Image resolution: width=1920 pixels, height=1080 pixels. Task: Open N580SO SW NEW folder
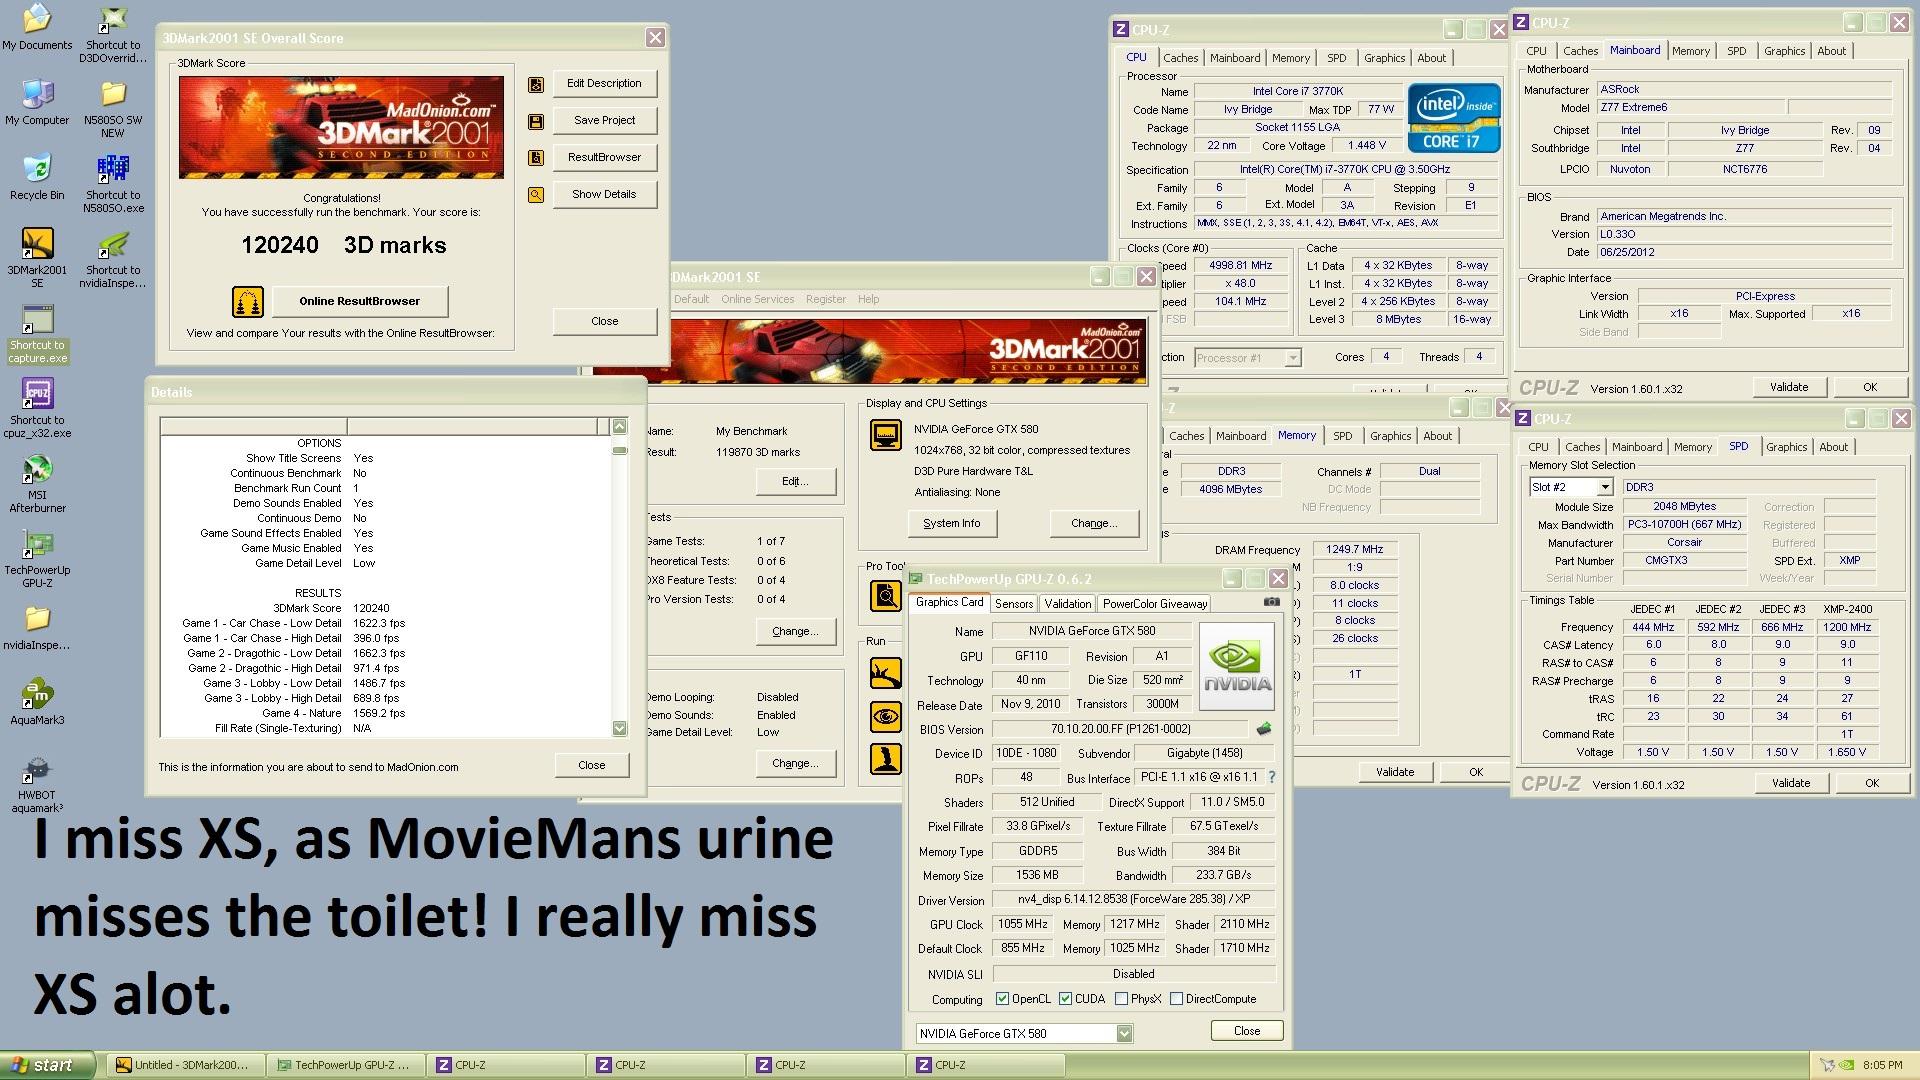[x=113, y=109]
